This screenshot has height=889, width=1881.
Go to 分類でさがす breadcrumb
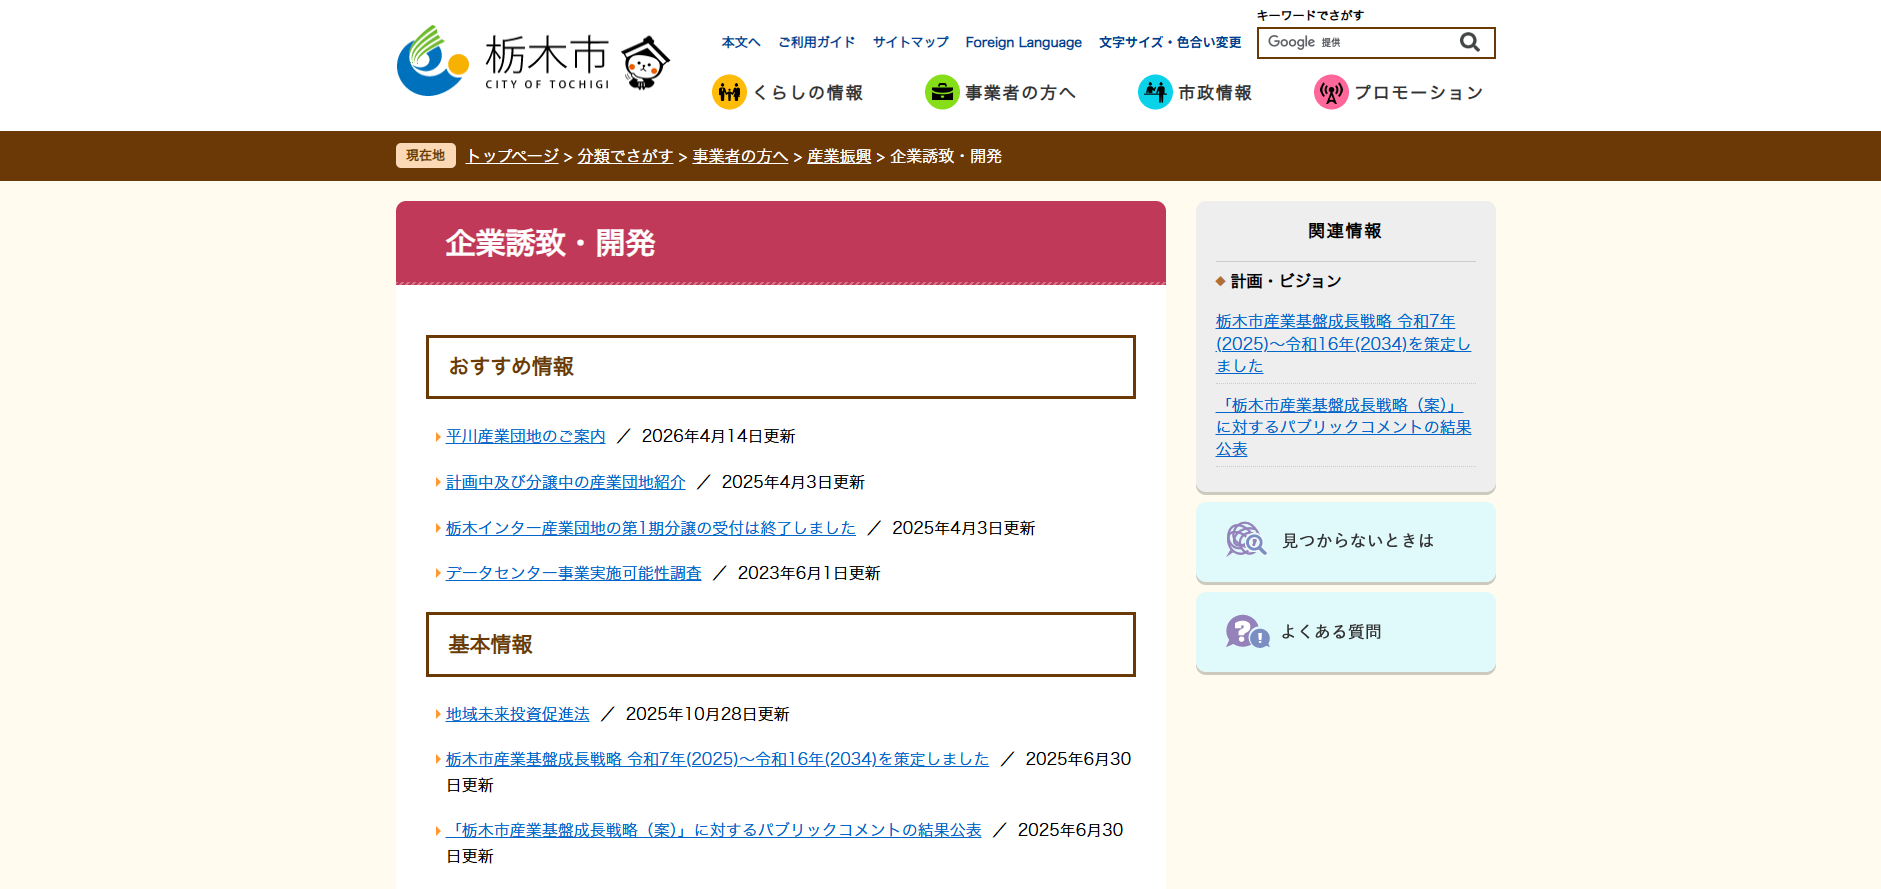click(x=625, y=156)
